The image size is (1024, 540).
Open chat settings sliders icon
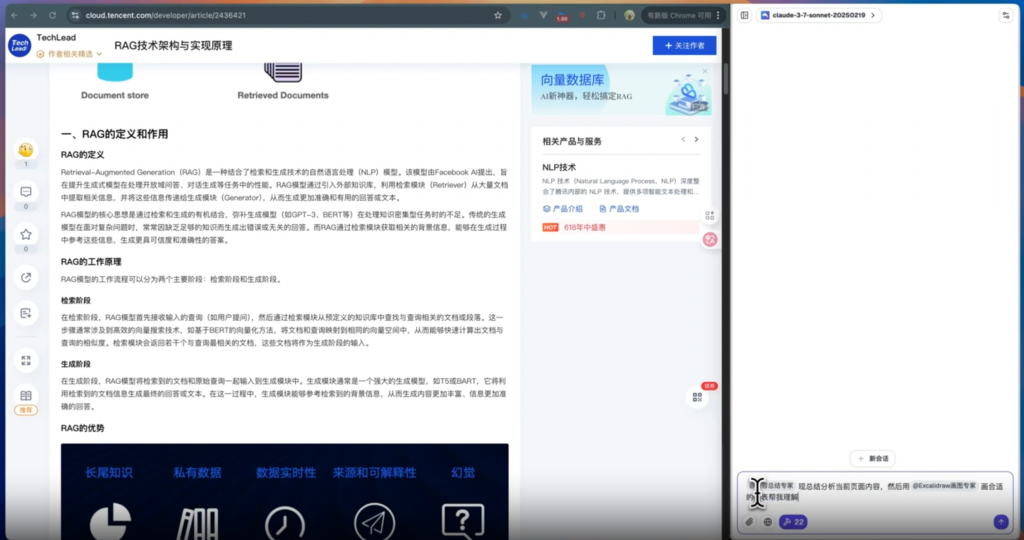tap(1005, 16)
